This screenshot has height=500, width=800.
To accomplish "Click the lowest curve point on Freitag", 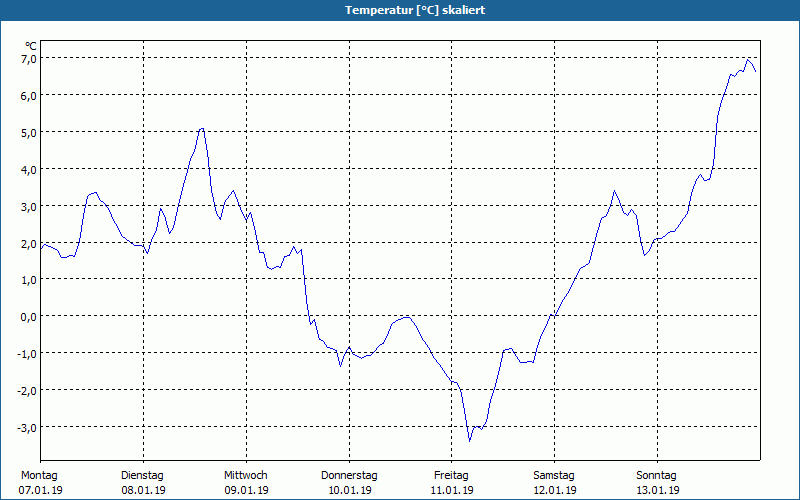I will [469, 441].
